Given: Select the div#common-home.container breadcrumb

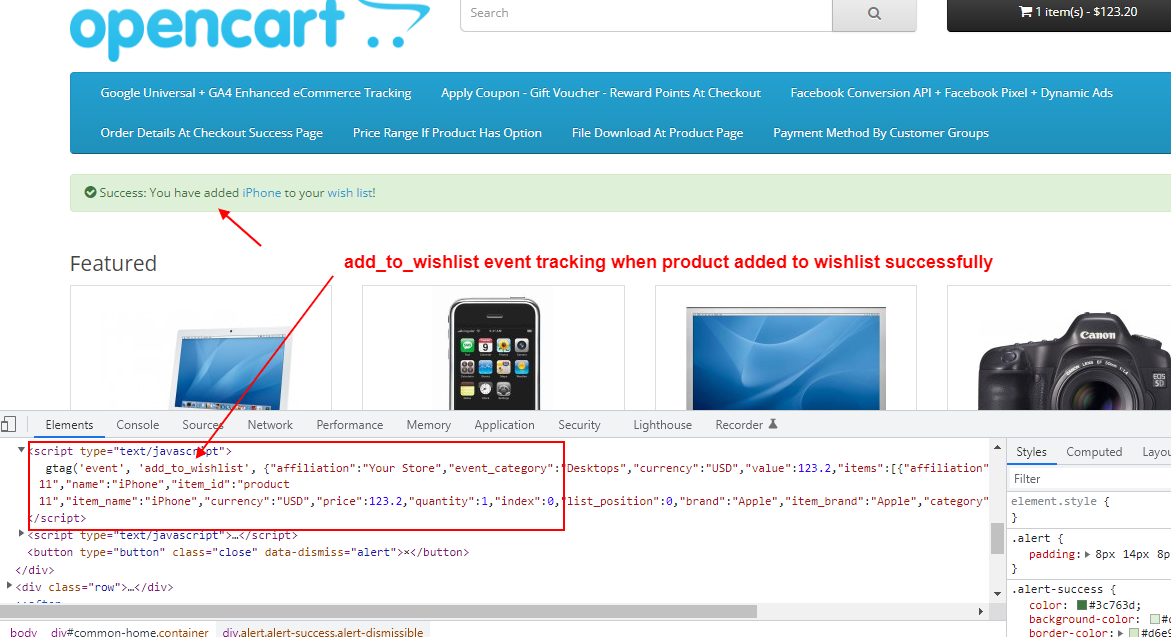Looking at the screenshot, I should pos(129,632).
